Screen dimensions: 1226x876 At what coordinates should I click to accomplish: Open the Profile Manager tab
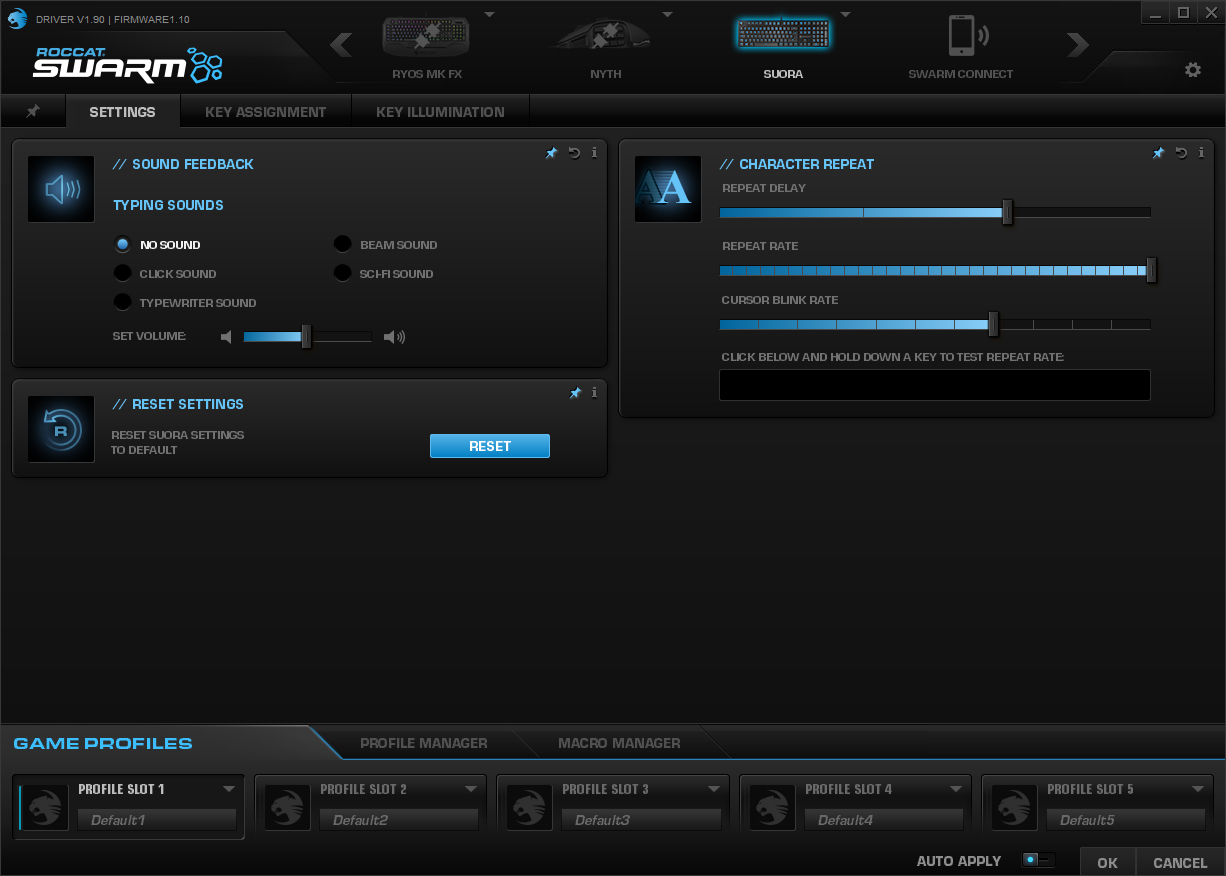tap(424, 743)
